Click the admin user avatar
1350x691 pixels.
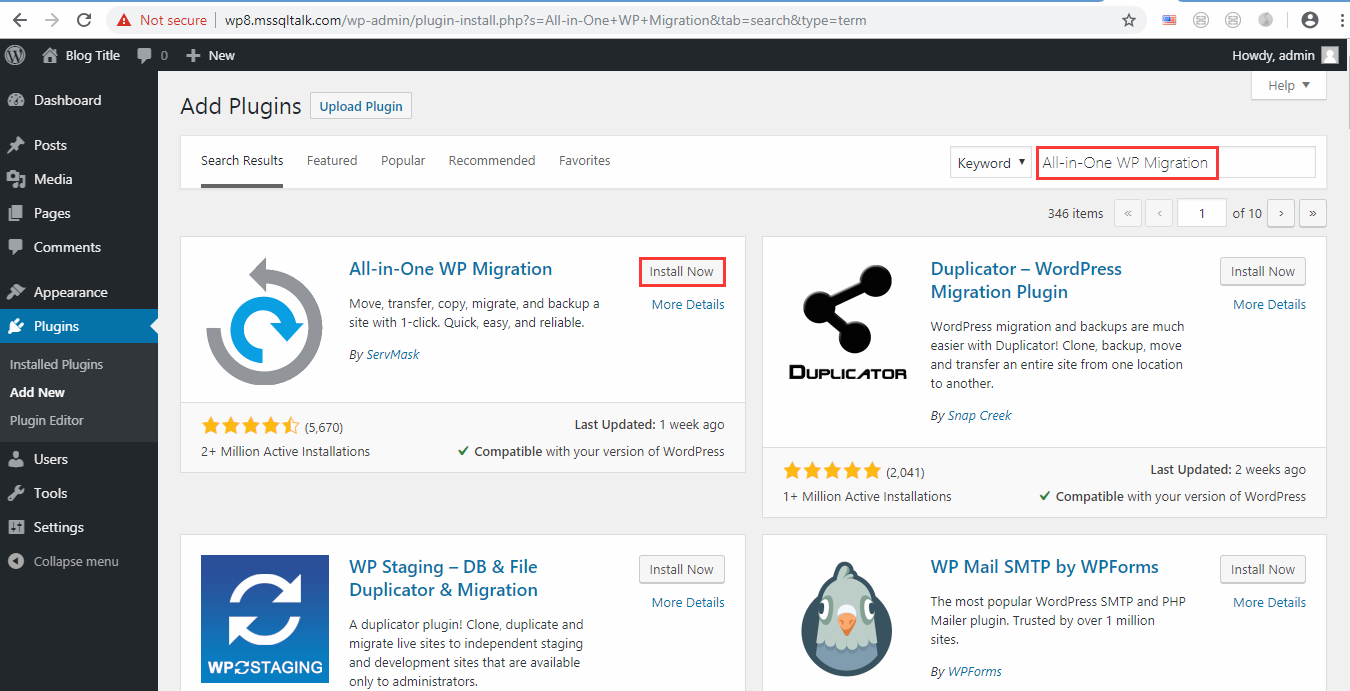tap(1329, 55)
